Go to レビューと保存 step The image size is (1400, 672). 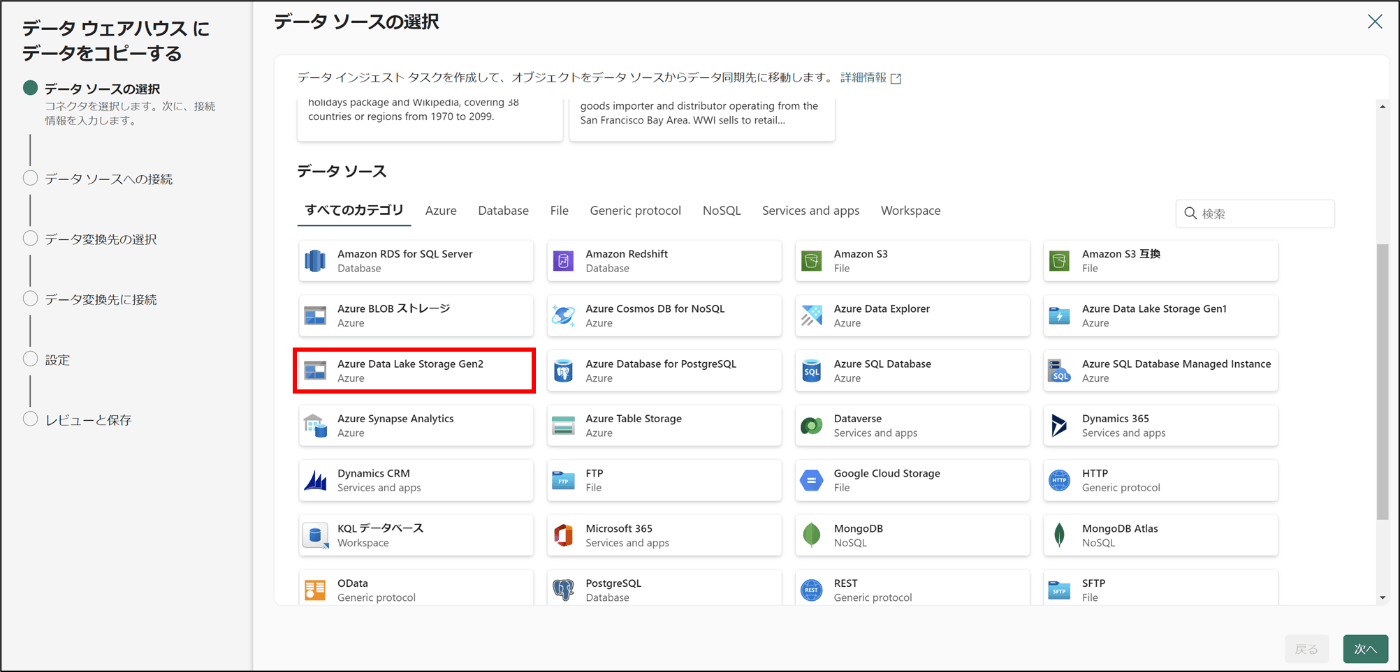pos(77,420)
